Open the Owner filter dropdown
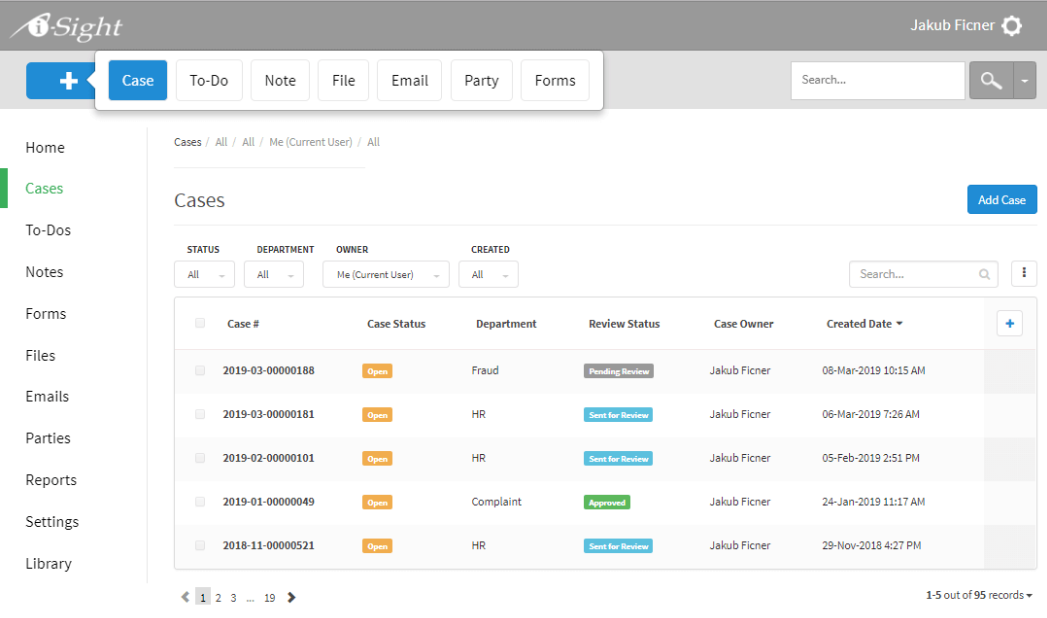 coord(386,274)
